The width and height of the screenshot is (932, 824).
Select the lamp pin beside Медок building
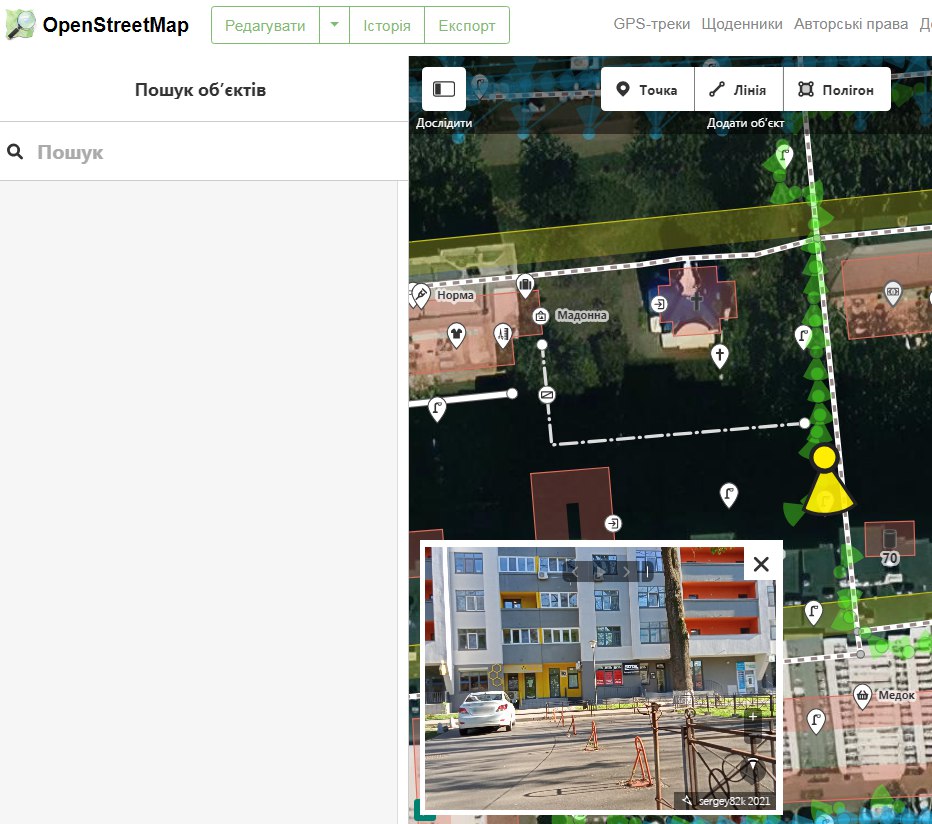pyautogui.click(x=816, y=722)
